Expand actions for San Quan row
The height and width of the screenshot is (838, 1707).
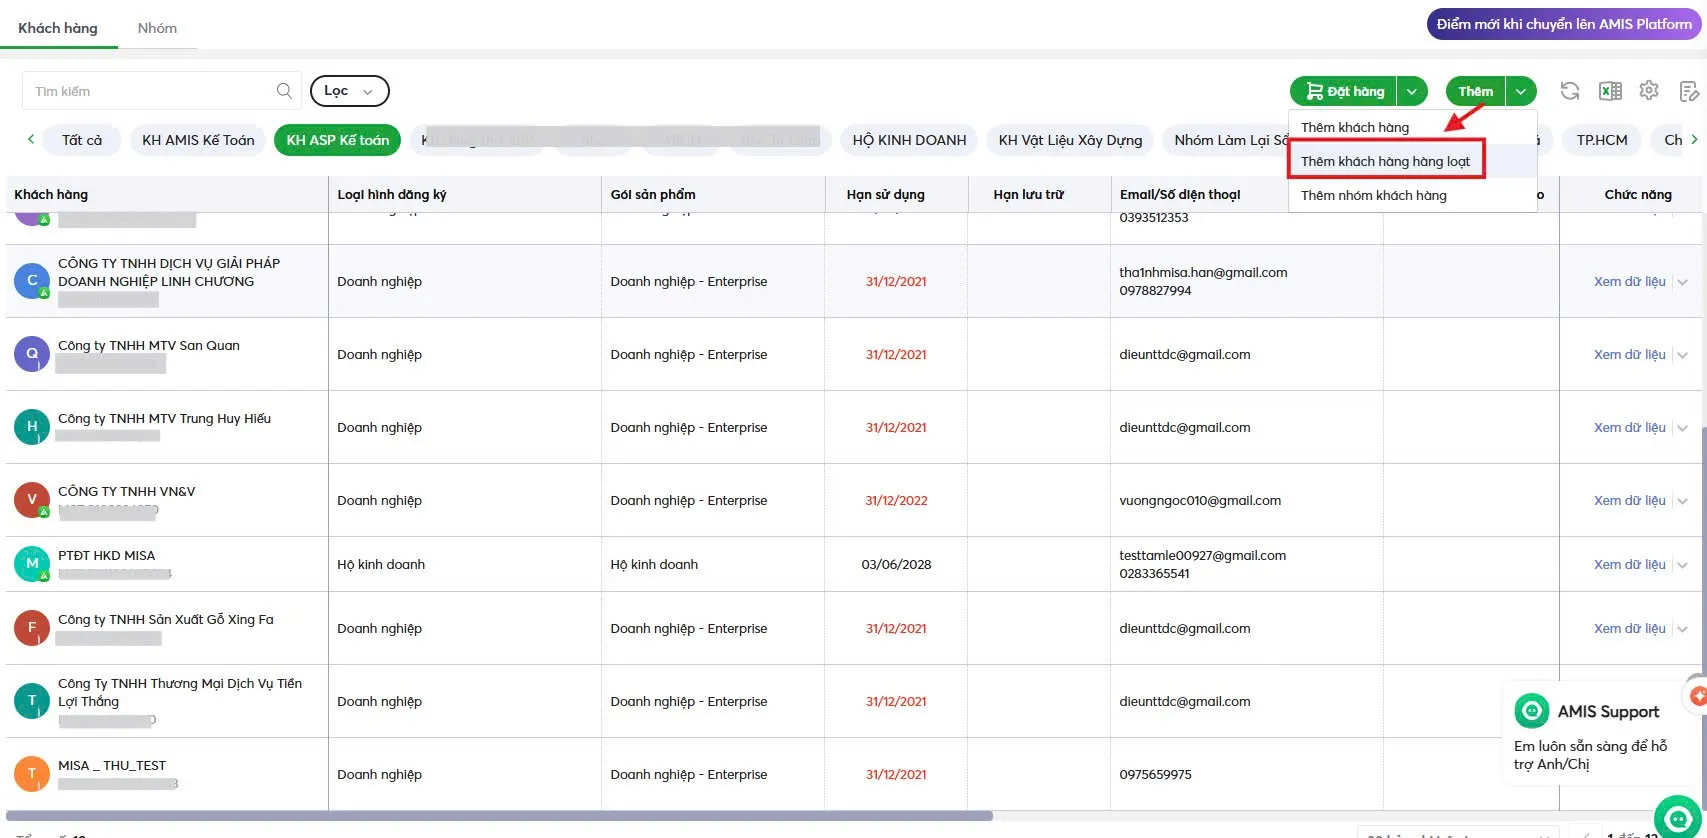(1682, 355)
